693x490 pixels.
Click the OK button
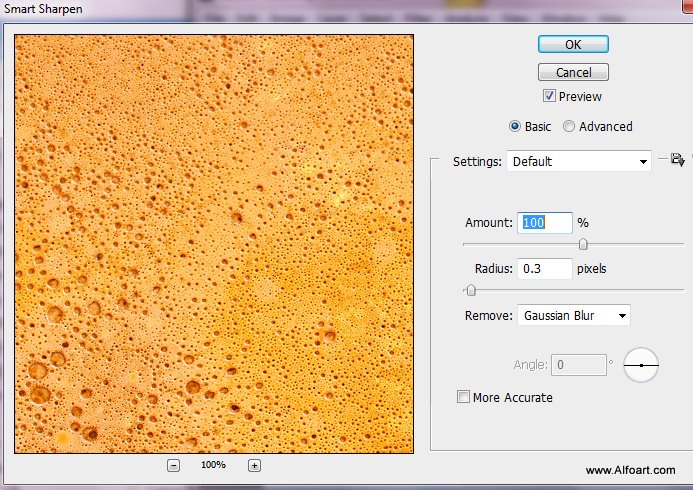tap(573, 44)
